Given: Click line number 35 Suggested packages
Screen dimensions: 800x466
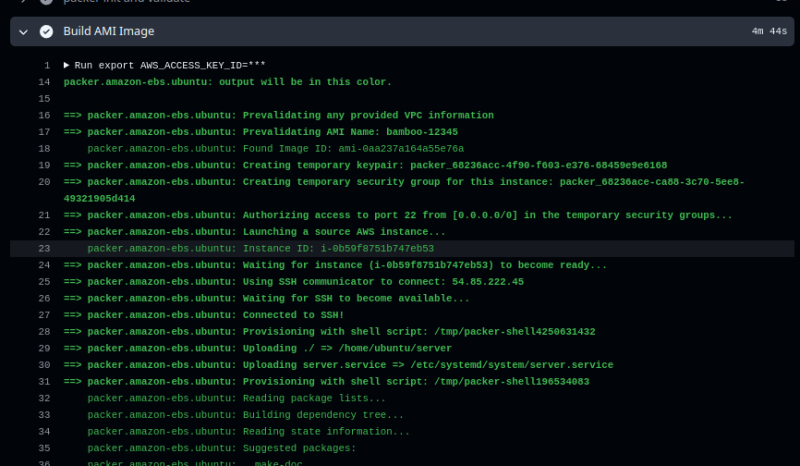Looking at the screenshot, I should click(44, 448).
